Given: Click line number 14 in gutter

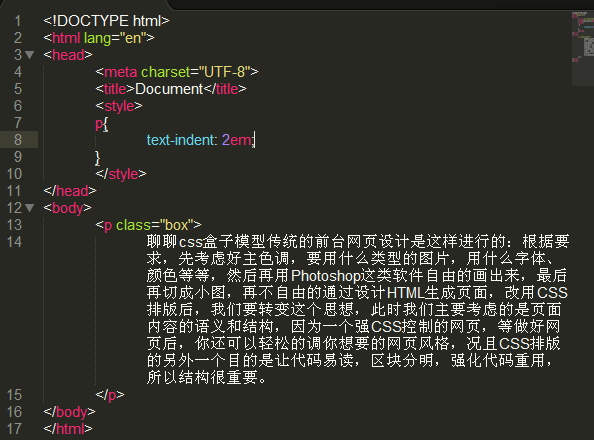Looking at the screenshot, I should 14,242.
